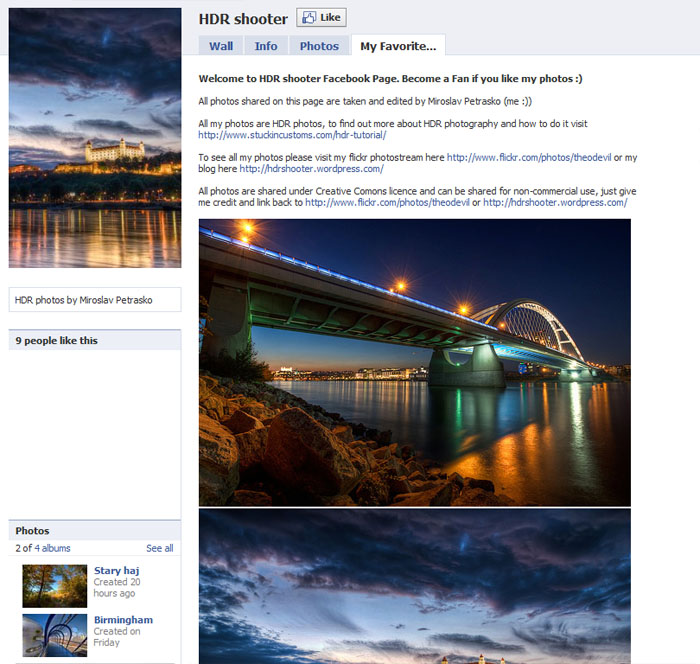Click 'Created on Friday' text
Viewport: 700px width, 664px height.
point(117,637)
